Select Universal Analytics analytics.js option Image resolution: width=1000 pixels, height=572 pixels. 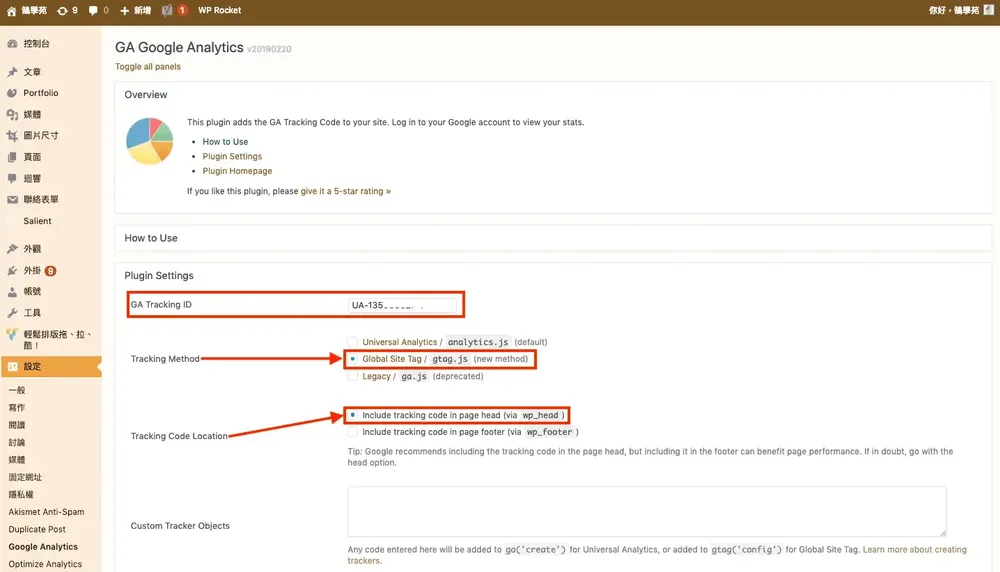click(353, 342)
